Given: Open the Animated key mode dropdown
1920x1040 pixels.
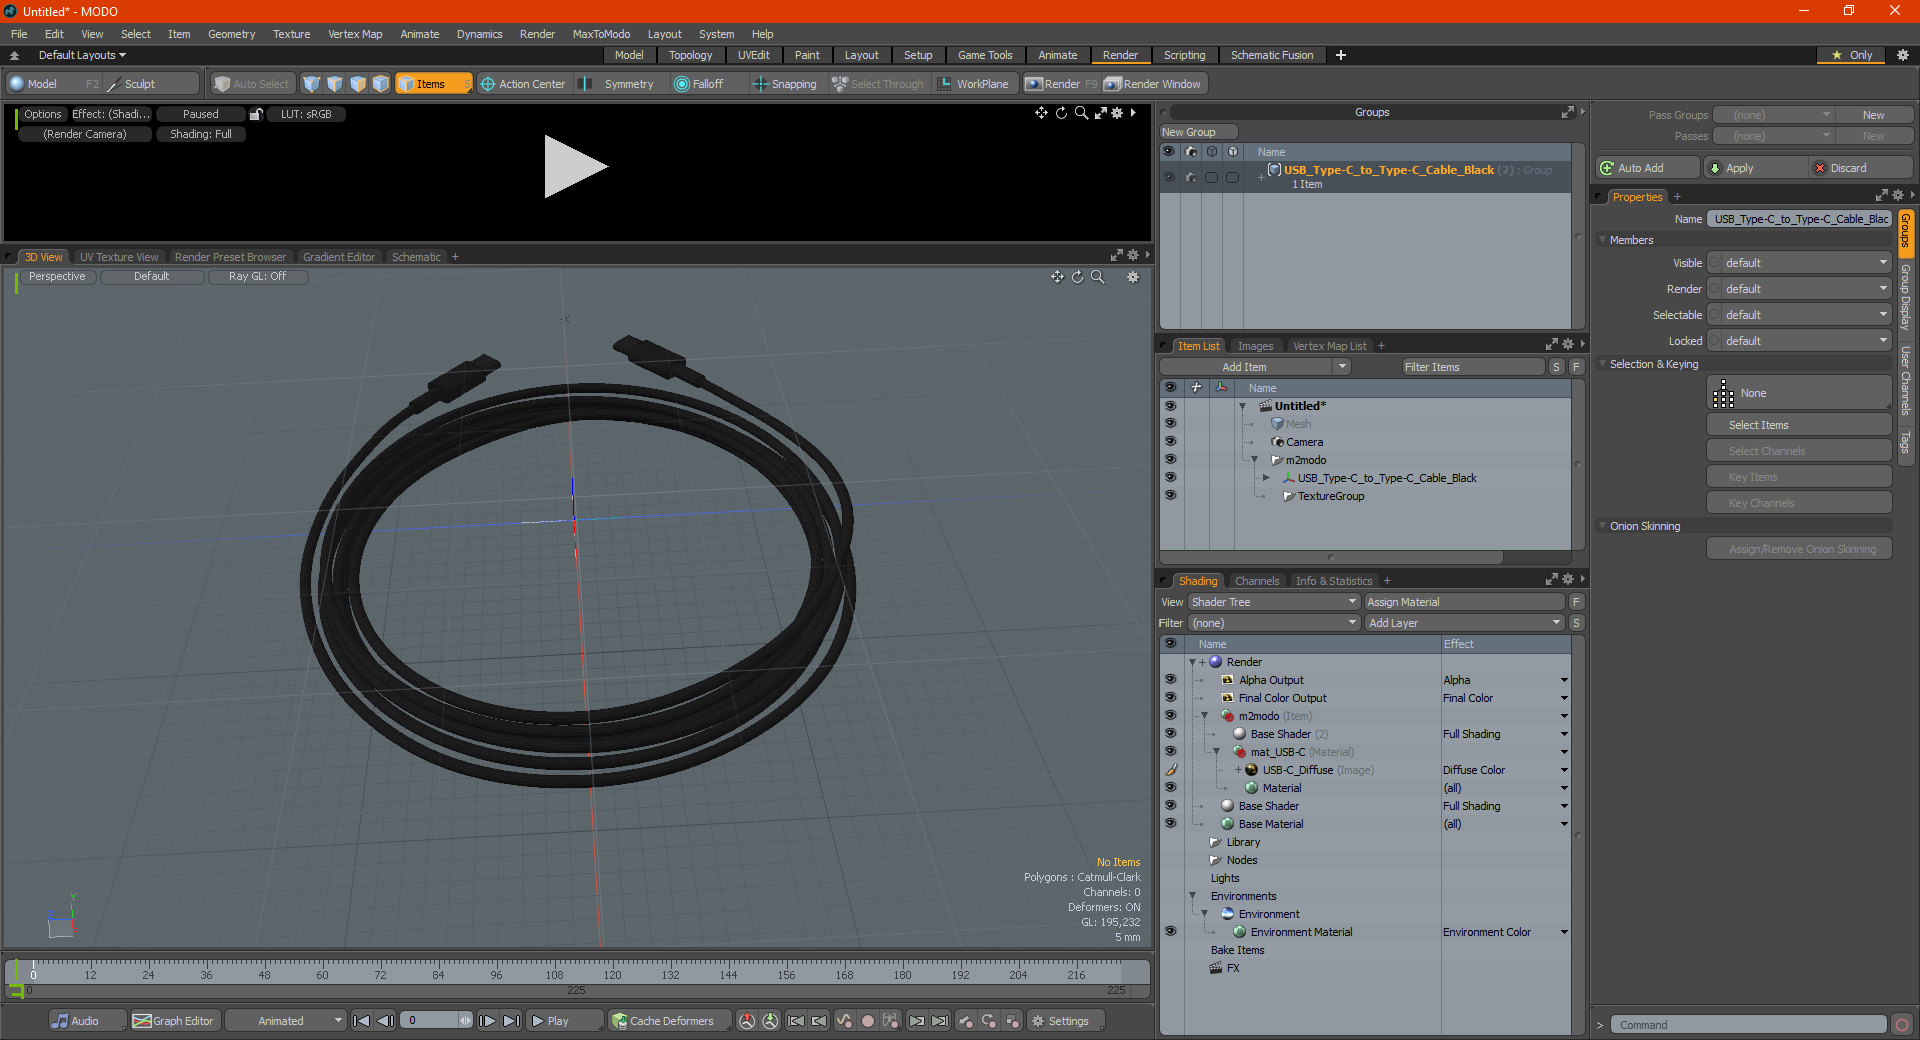Looking at the screenshot, I should [x=285, y=1021].
